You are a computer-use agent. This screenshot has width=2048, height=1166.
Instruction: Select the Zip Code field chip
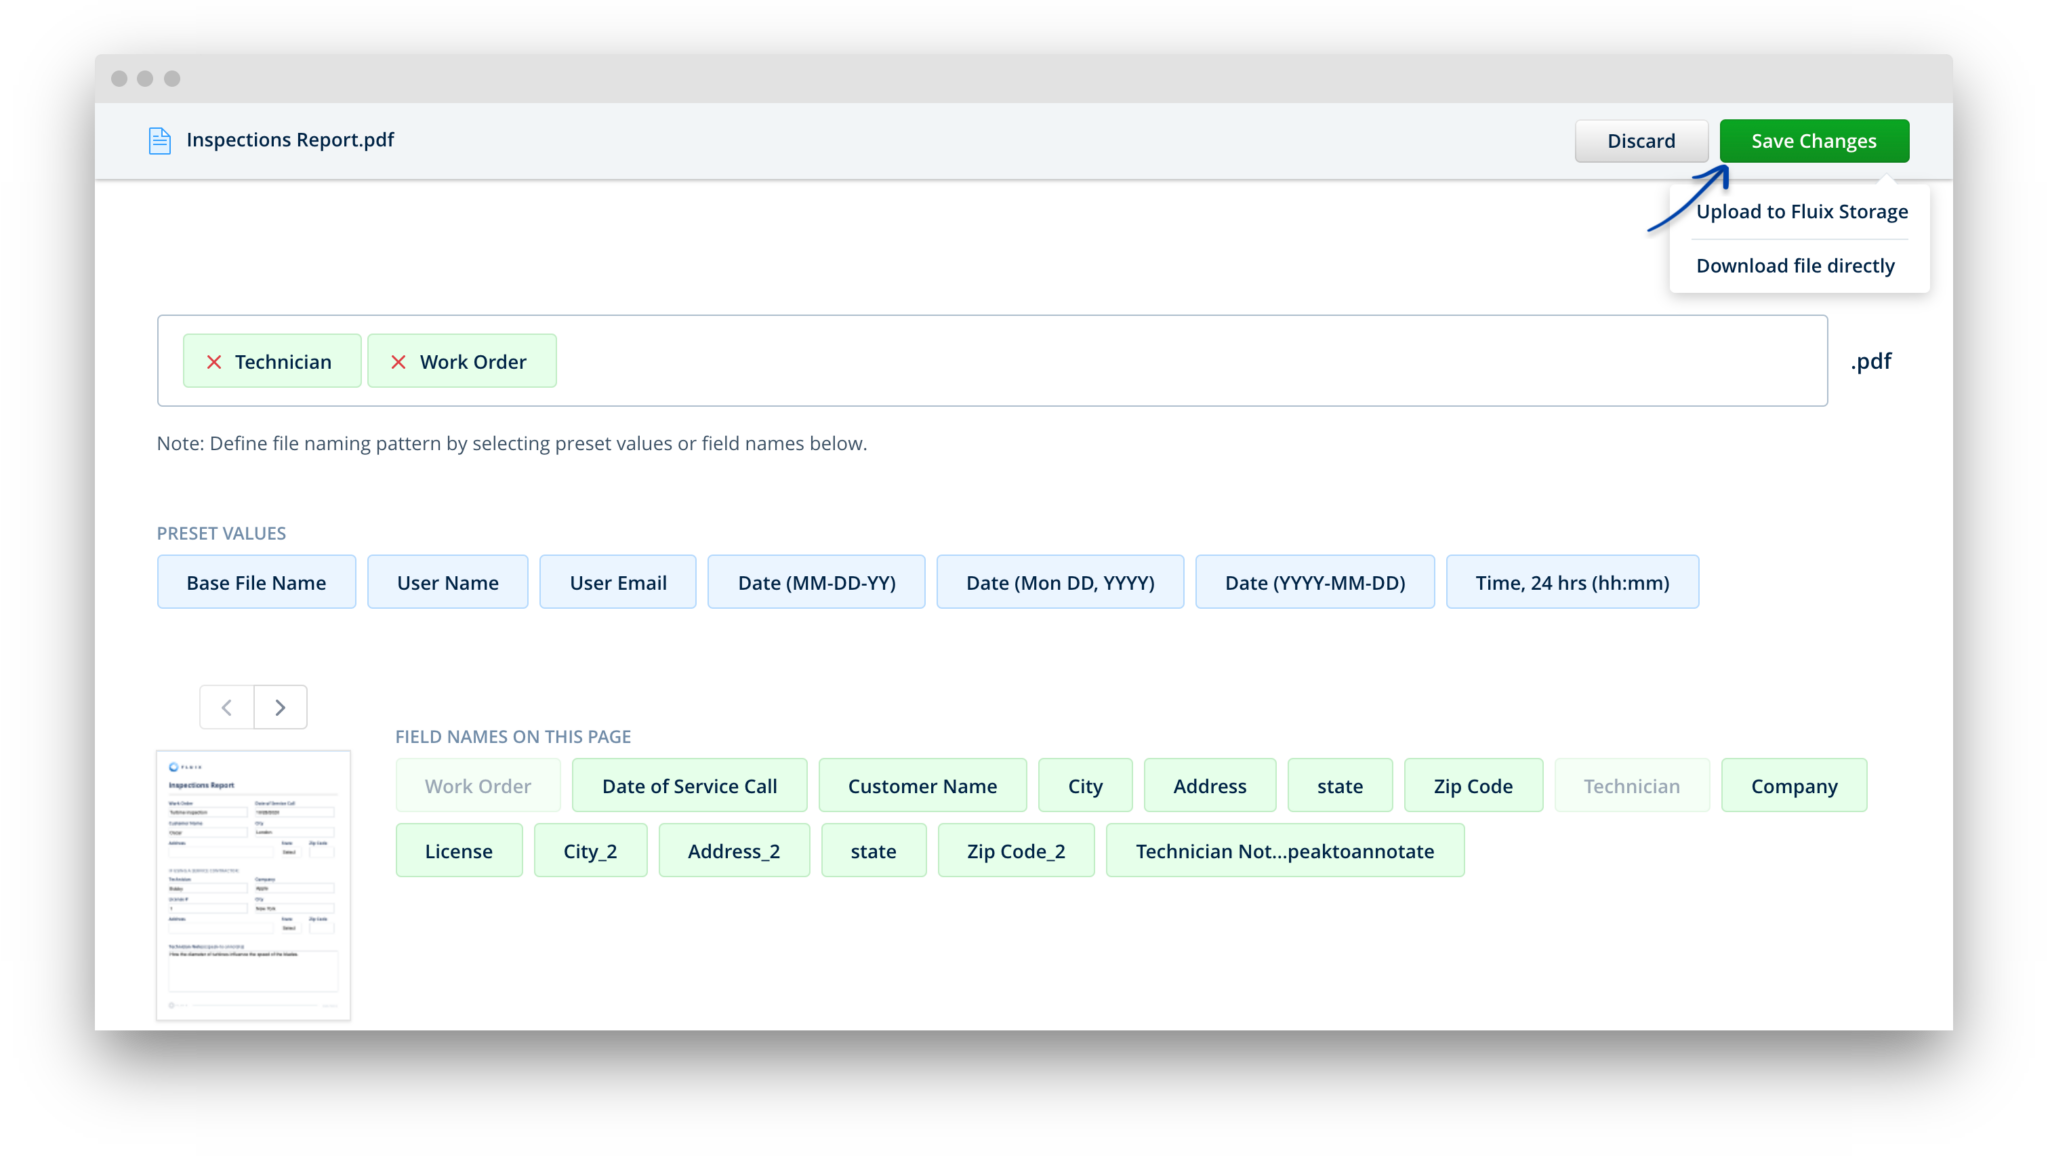click(1473, 785)
